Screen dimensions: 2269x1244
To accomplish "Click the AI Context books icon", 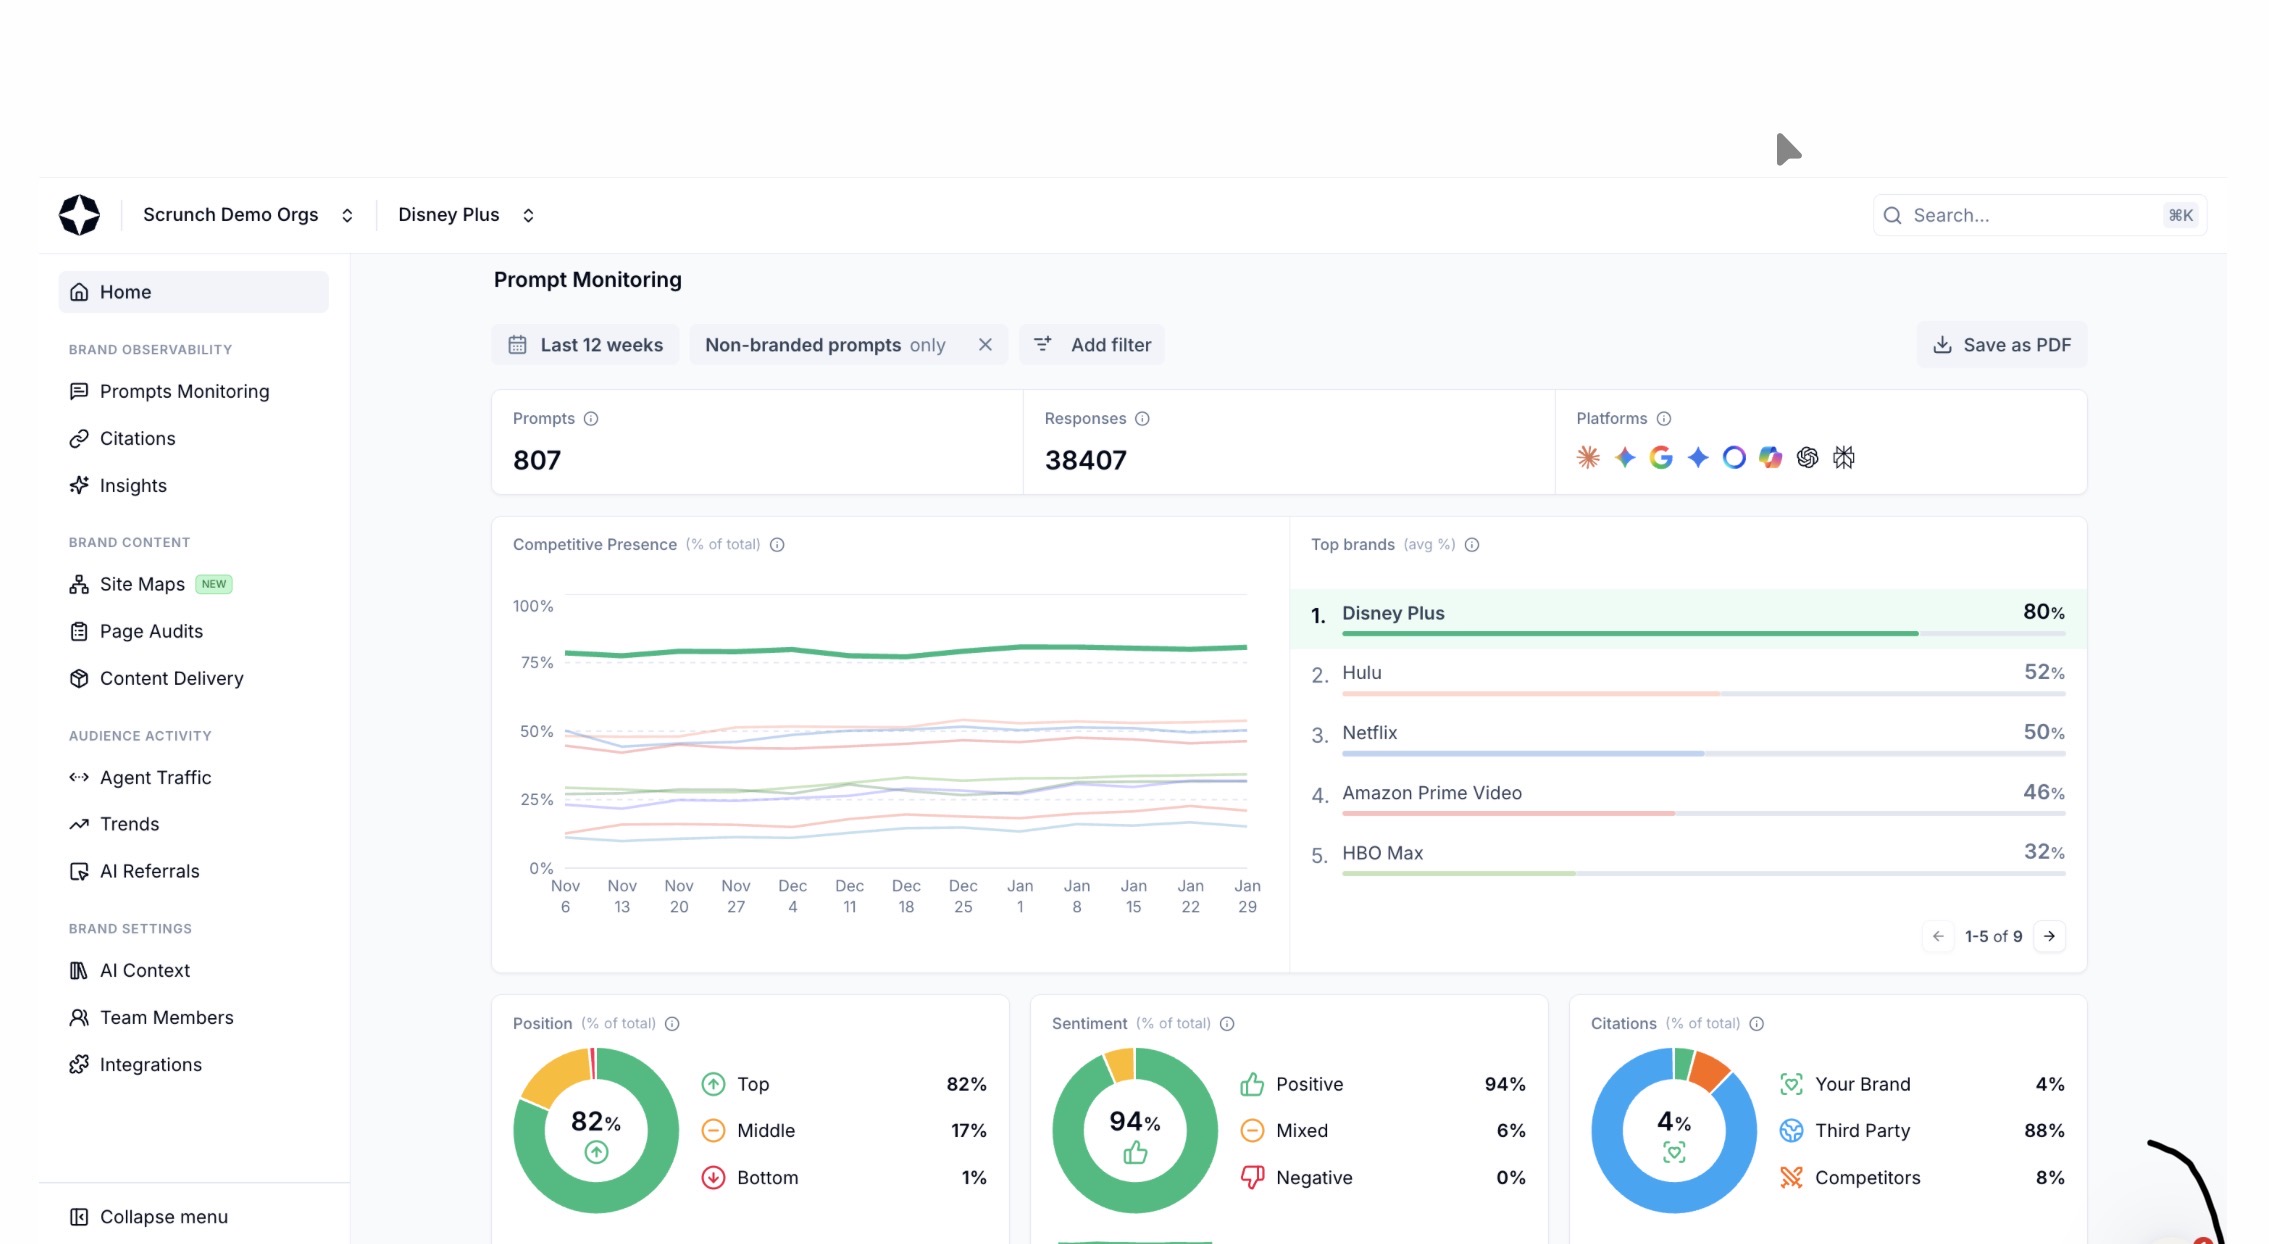I will 79,970.
